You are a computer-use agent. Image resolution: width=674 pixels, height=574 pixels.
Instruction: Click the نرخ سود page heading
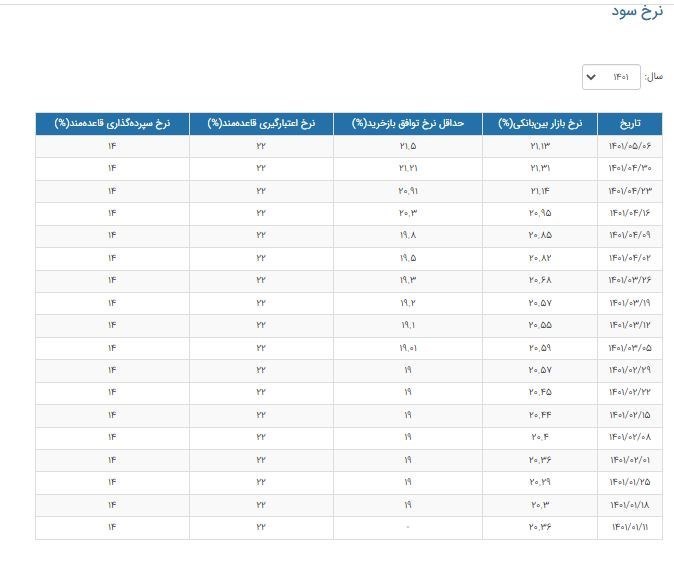(x=637, y=11)
